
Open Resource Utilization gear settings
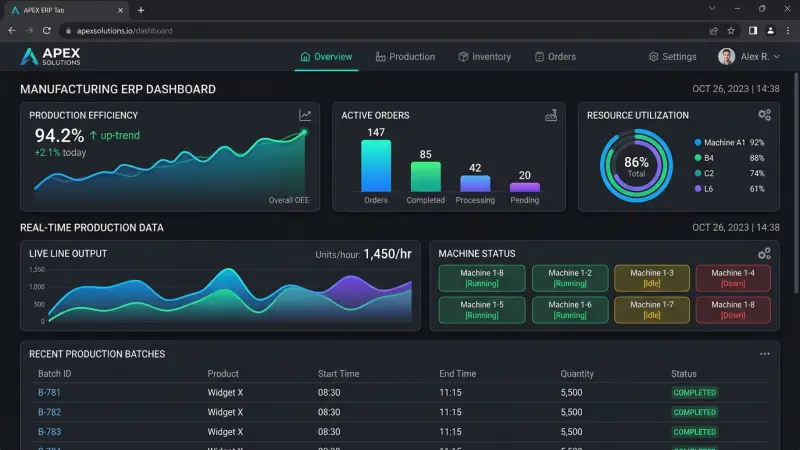pyautogui.click(x=764, y=115)
